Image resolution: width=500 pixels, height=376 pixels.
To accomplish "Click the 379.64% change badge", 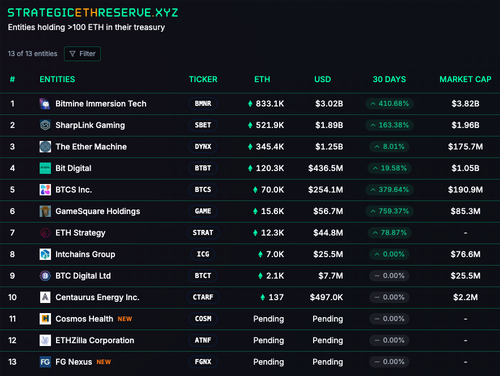I will (x=389, y=190).
